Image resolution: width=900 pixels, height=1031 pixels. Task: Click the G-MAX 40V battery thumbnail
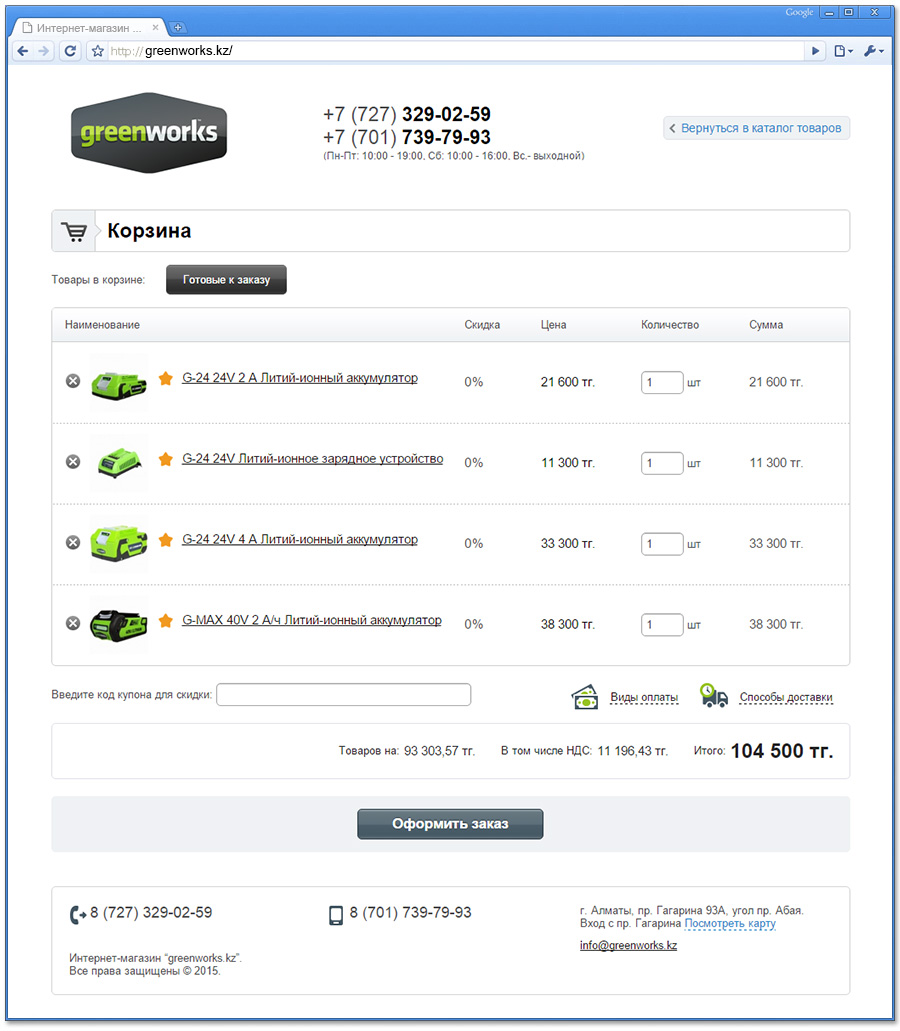pos(118,625)
